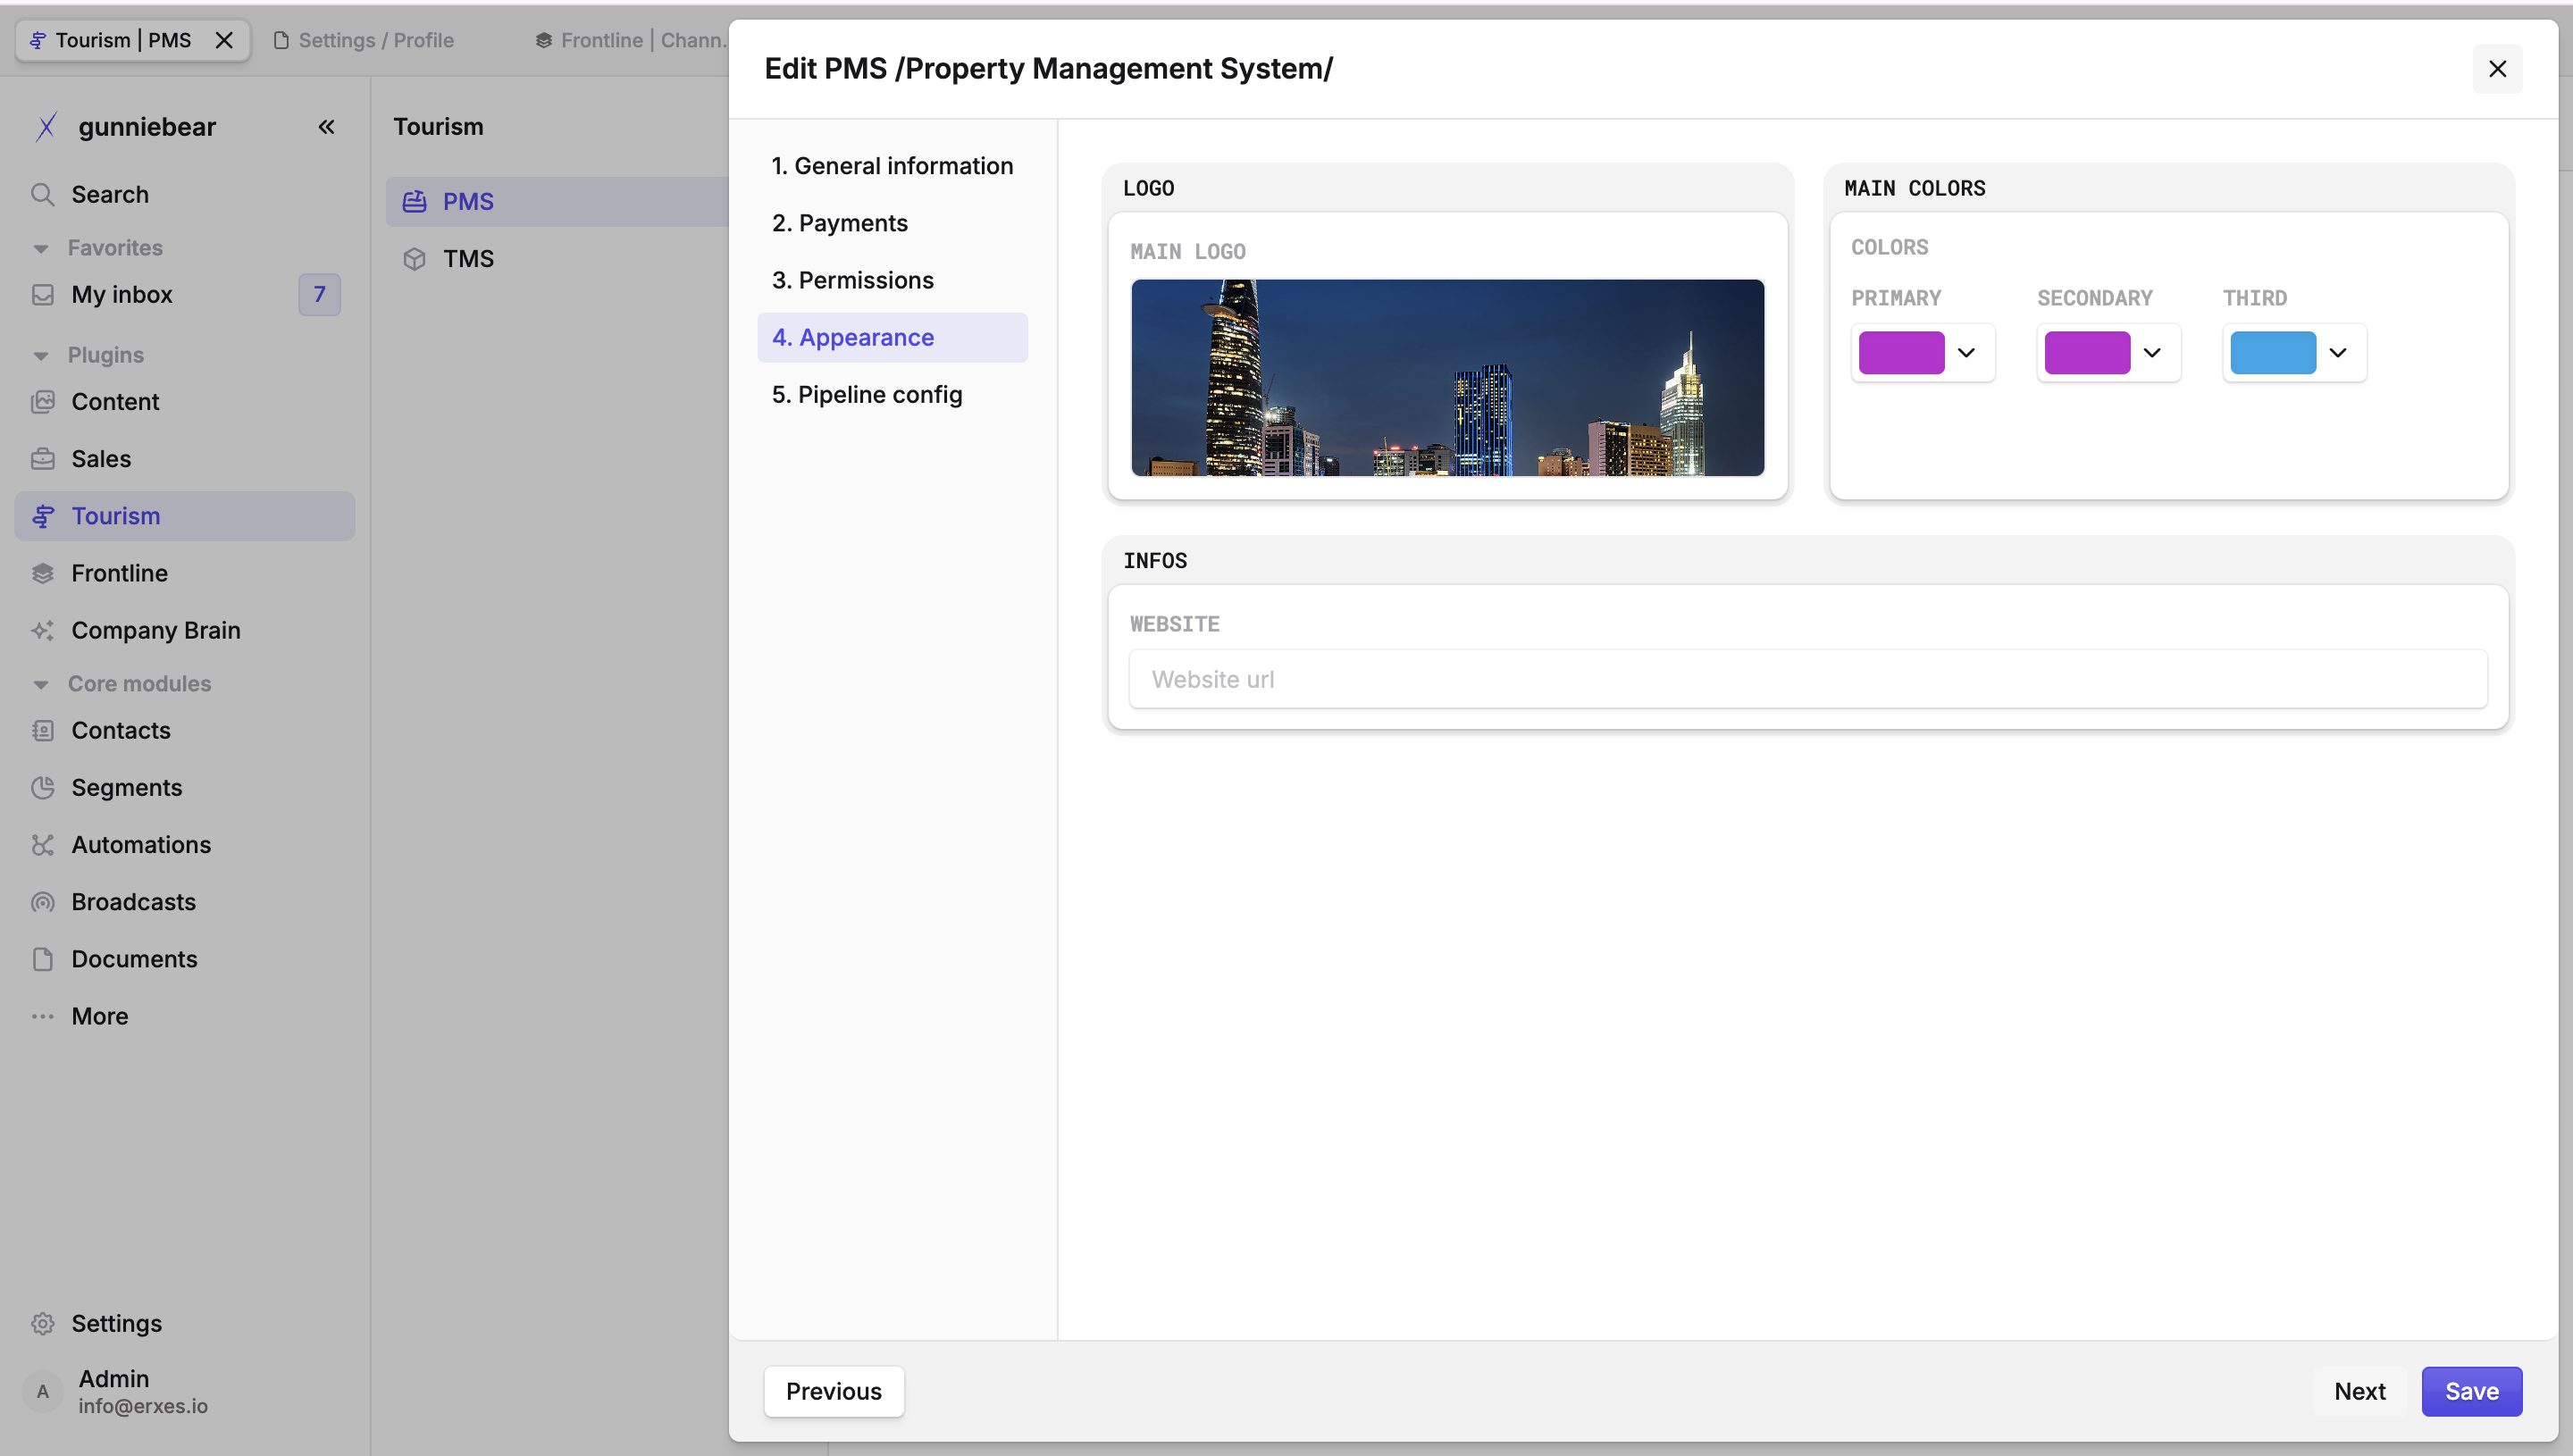The width and height of the screenshot is (2573, 1456).
Task: Click the Previous button
Action: (834, 1391)
